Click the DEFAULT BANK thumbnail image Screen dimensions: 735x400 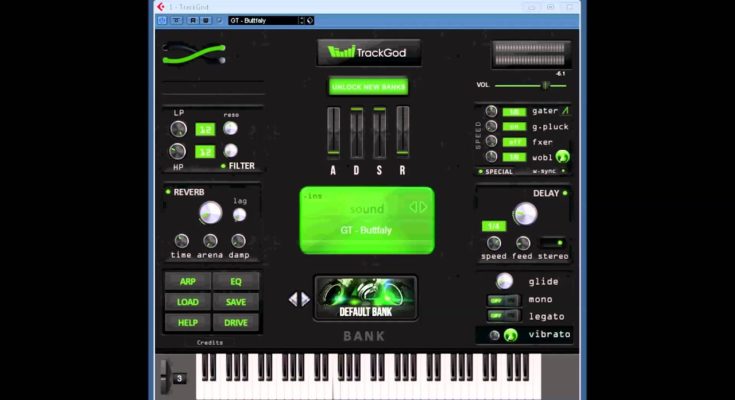tap(365, 298)
